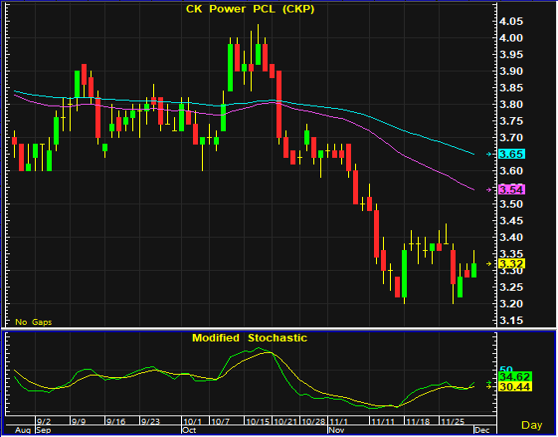Select the 9/2 date axis label
The height and width of the screenshot is (437, 558).
44,422
